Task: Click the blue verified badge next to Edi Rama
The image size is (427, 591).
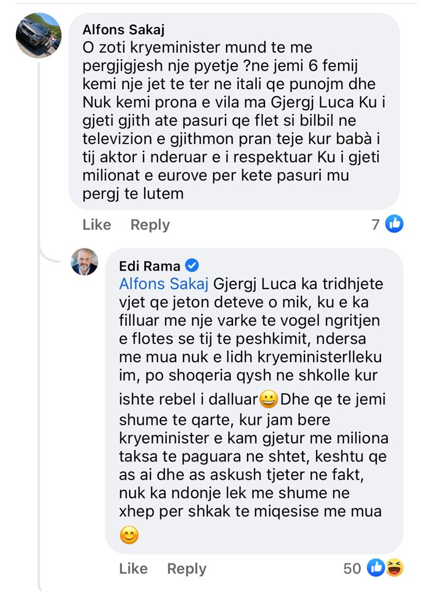Action: [192, 265]
